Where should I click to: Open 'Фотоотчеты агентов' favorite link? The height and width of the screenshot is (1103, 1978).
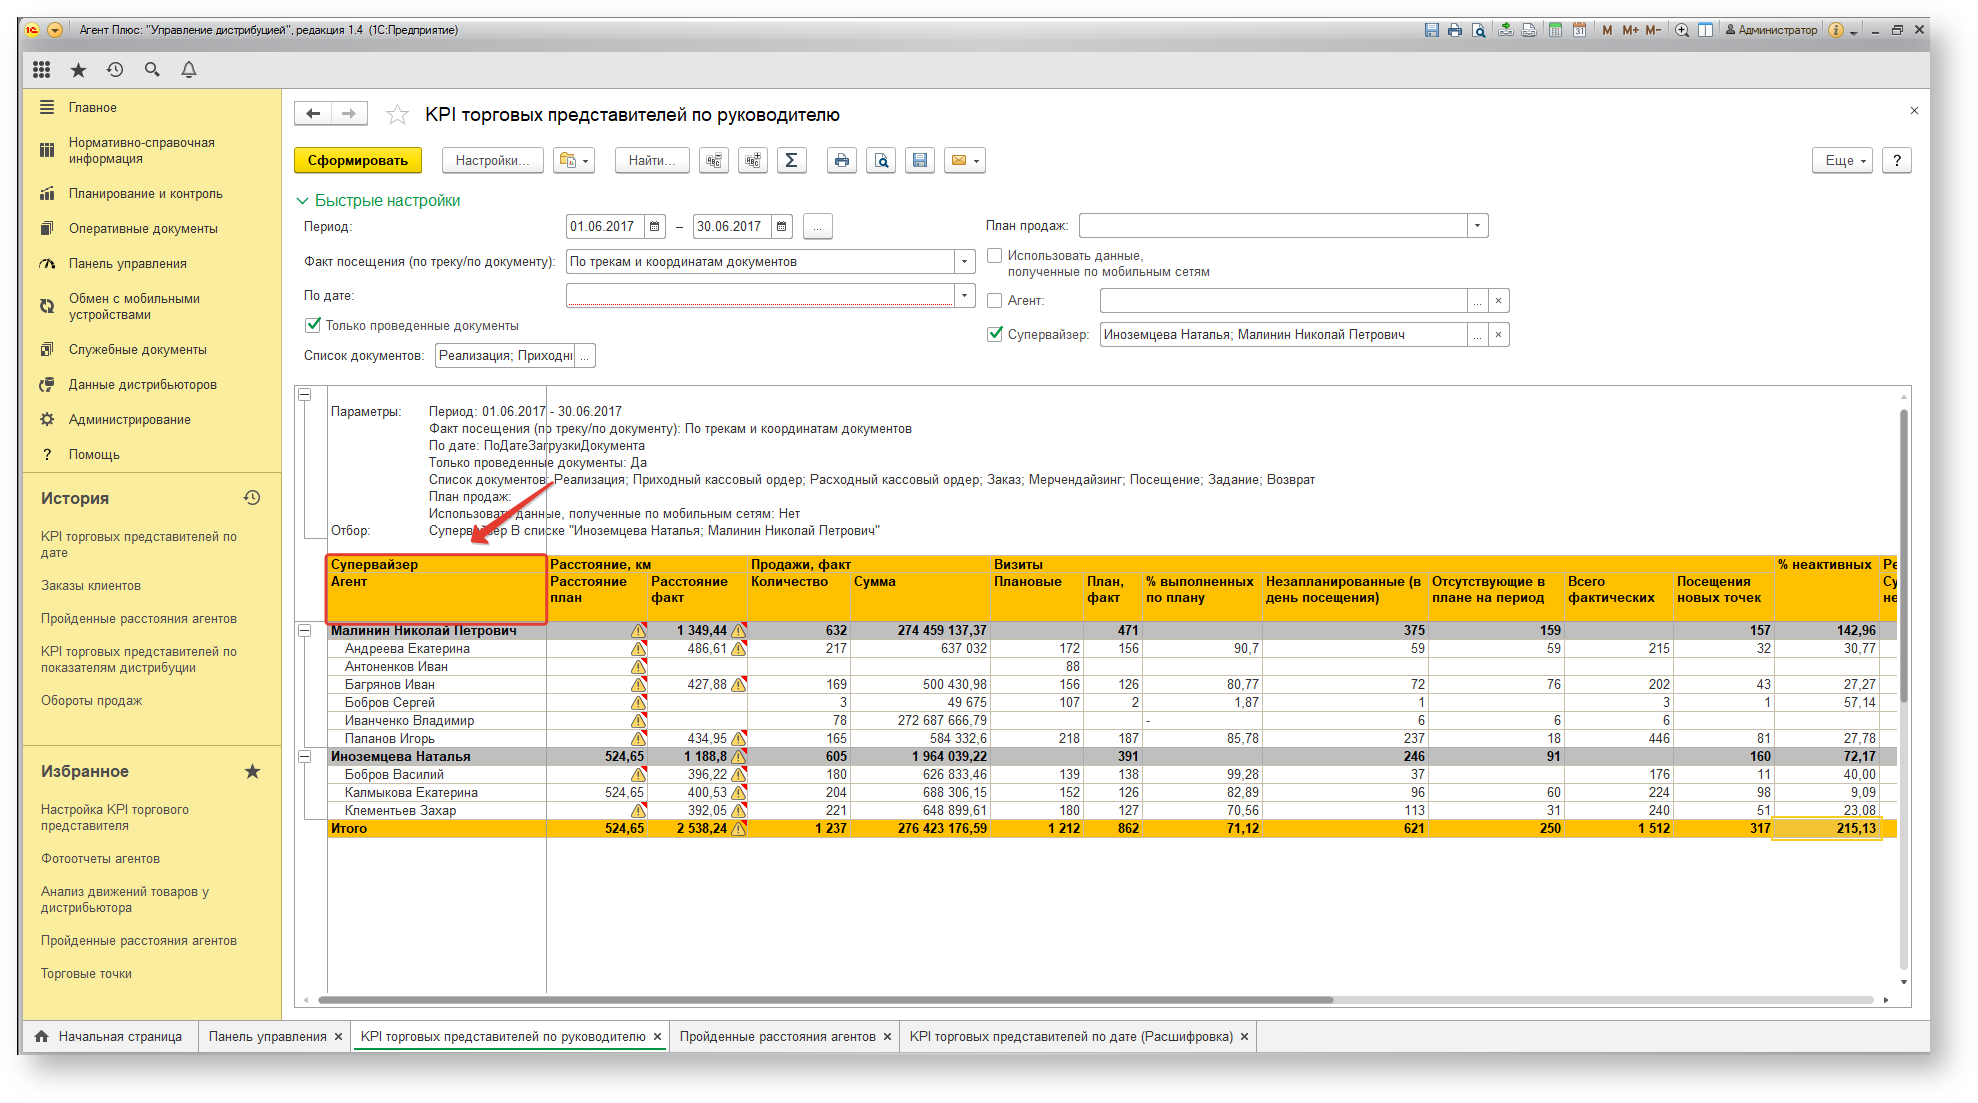coord(100,858)
